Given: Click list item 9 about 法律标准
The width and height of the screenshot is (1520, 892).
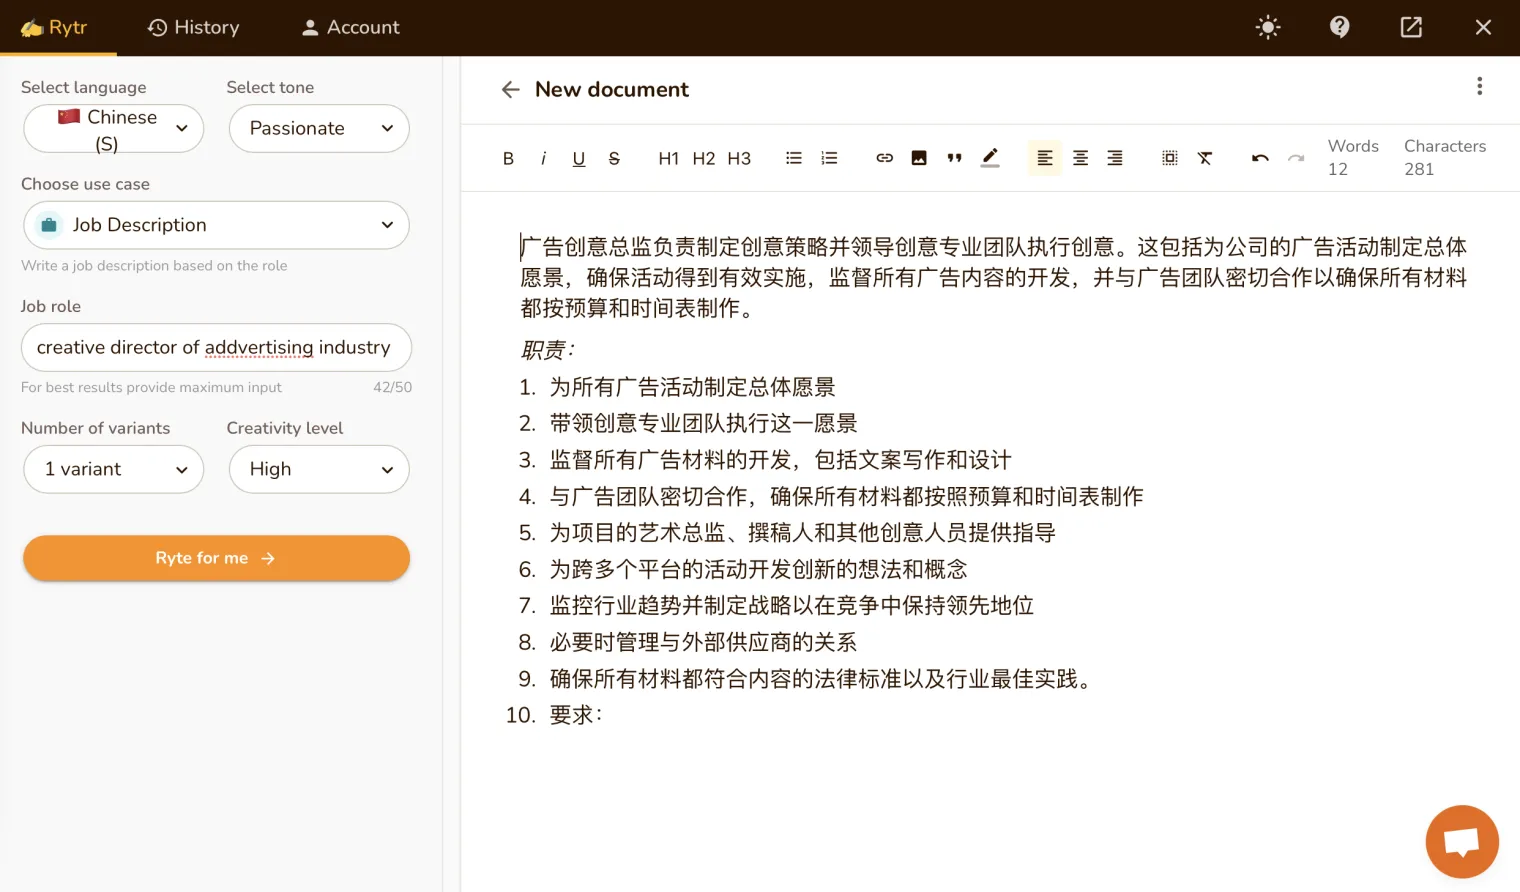Looking at the screenshot, I should click(823, 679).
